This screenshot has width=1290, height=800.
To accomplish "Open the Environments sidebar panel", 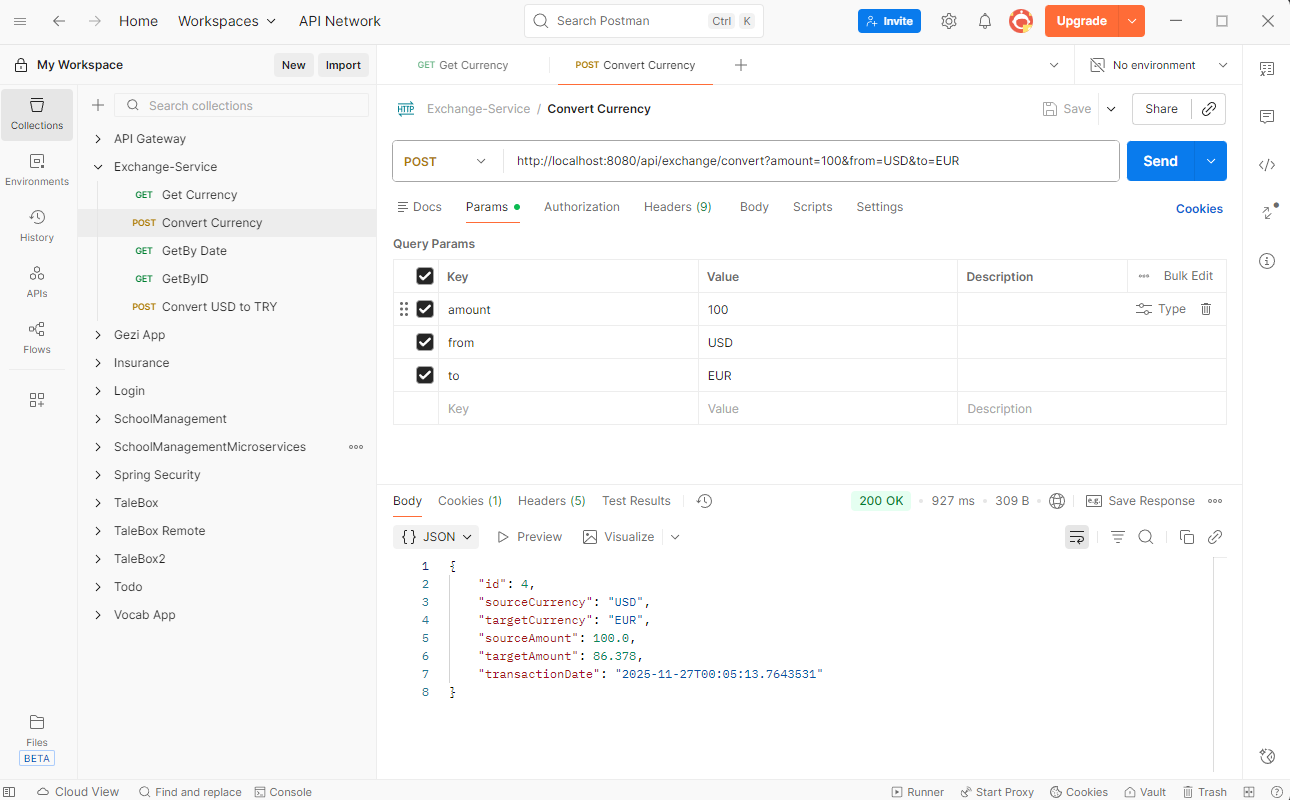I will [x=37, y=170].
